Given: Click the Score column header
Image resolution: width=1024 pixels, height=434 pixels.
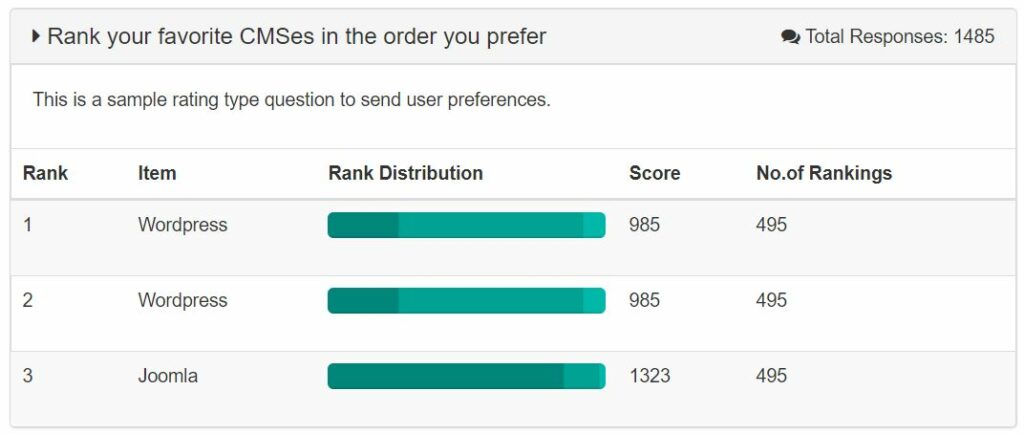Looking at the screenshot, I should pyautogui.click(x=654, y=173).
